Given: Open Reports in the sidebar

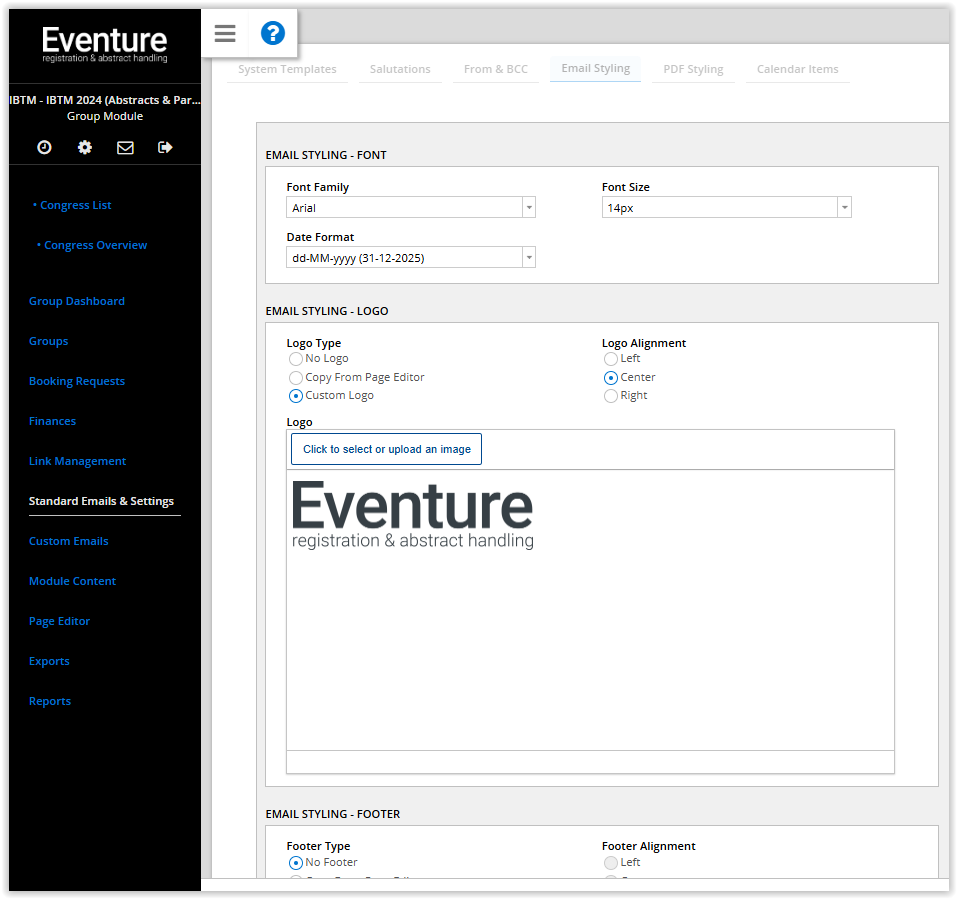Looking at the screenshot, I should tap(50, 701).
